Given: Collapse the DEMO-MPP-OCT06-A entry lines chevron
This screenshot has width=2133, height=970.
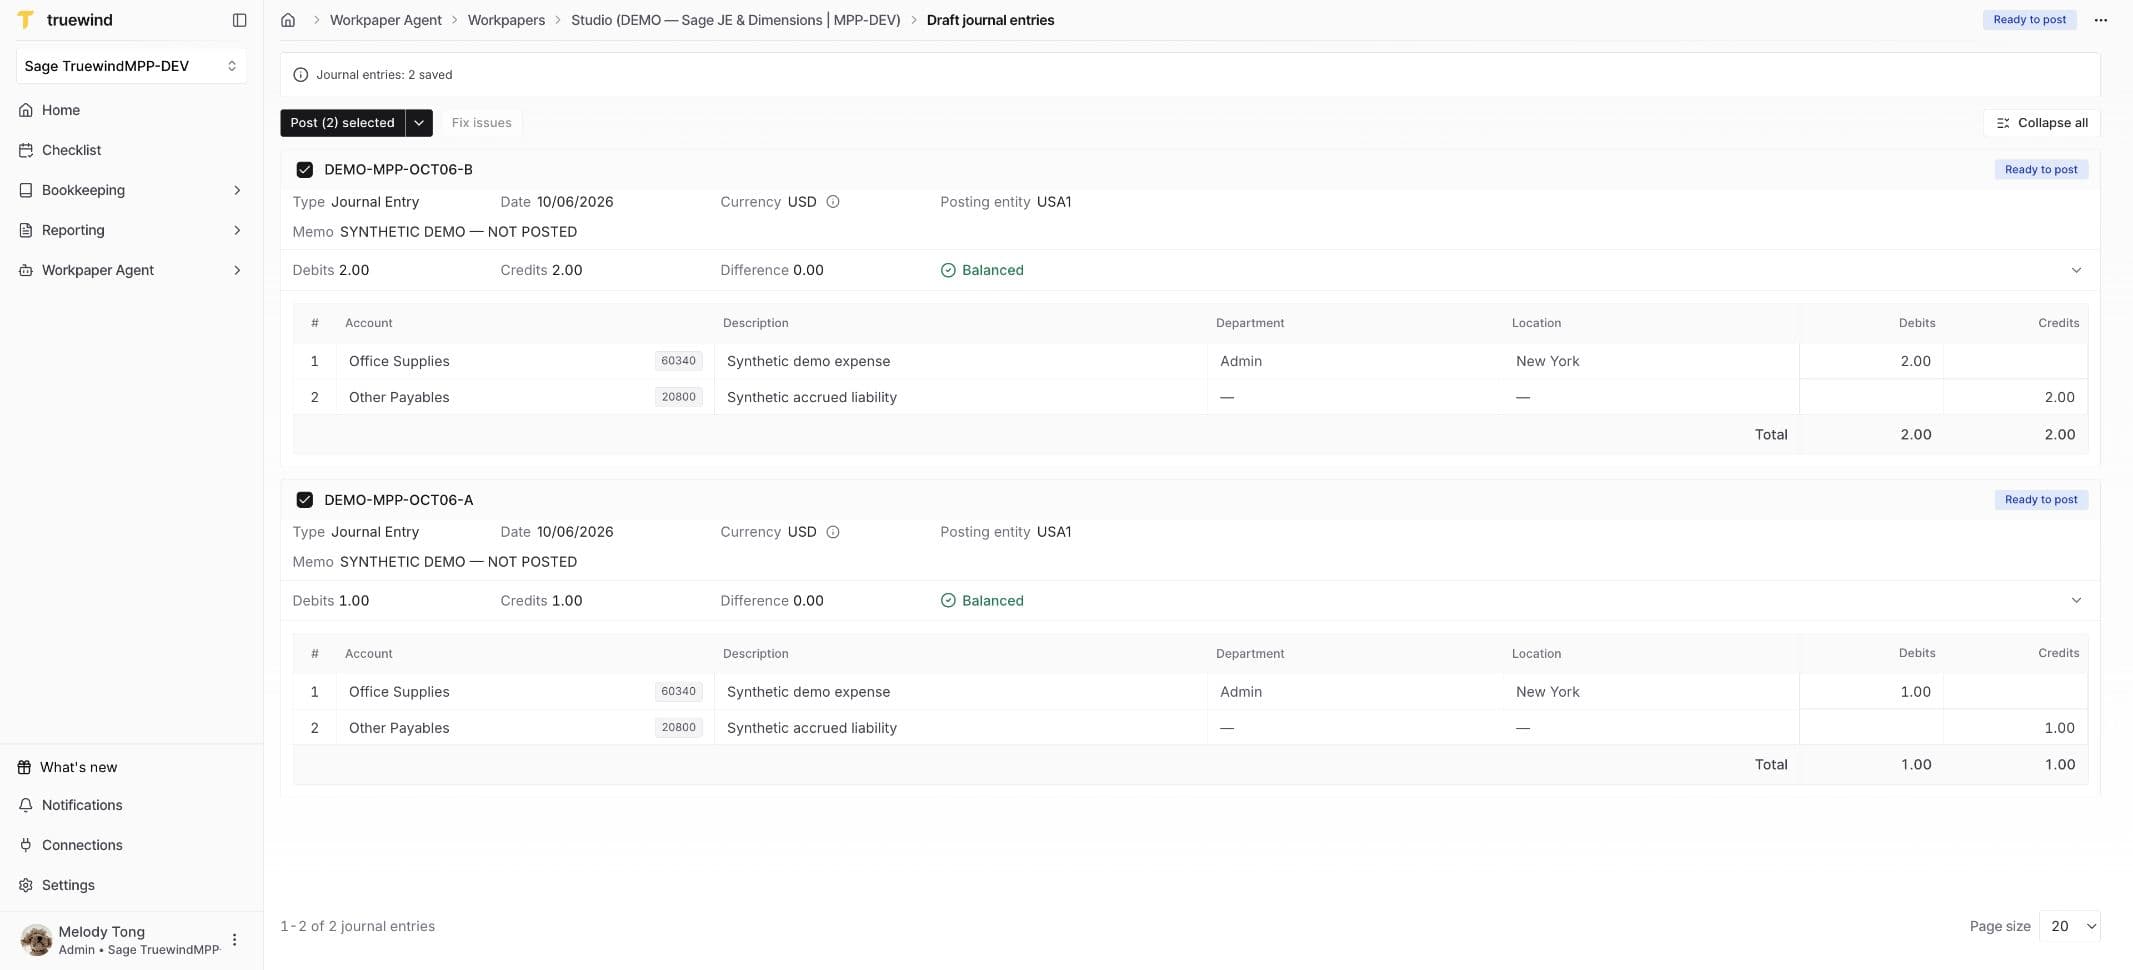Looking at the screenshot, I should pos(2076,600).
